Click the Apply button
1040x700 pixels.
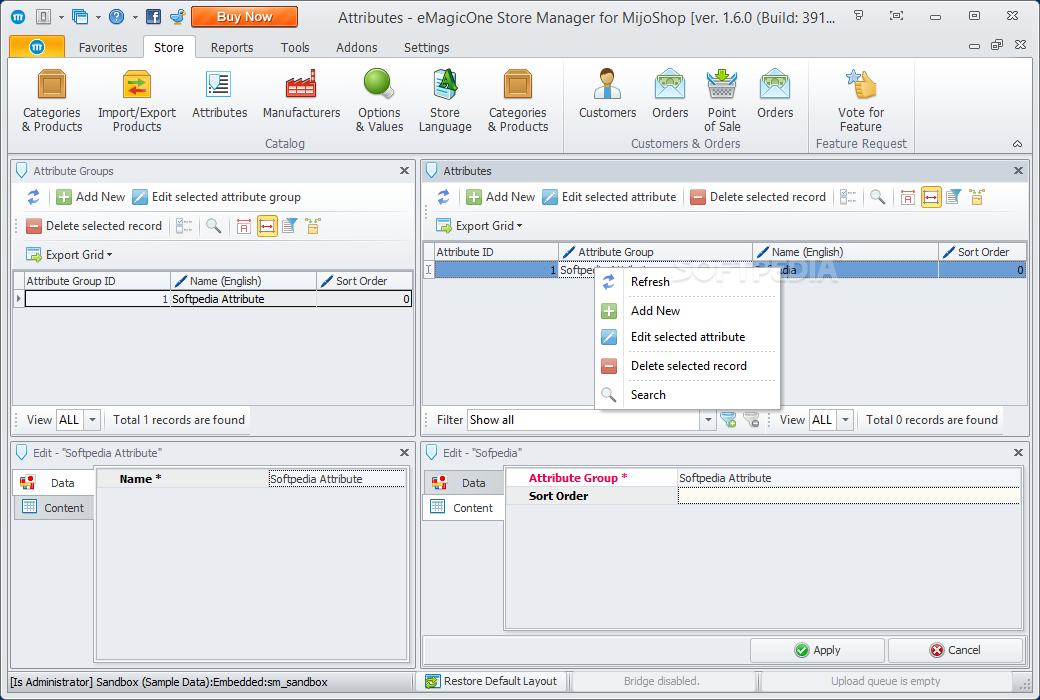817,650
